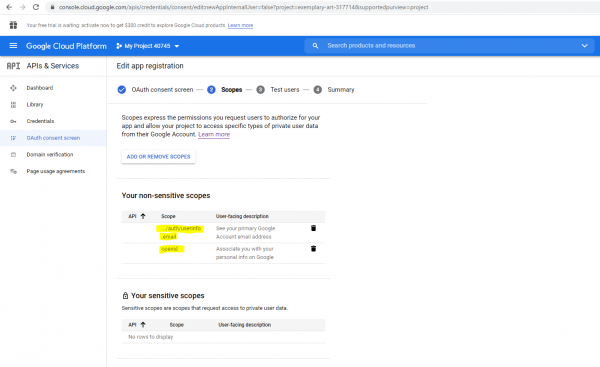Open the Summary step
The height and width of the screenshot is (367, 600).
point(334,90)
